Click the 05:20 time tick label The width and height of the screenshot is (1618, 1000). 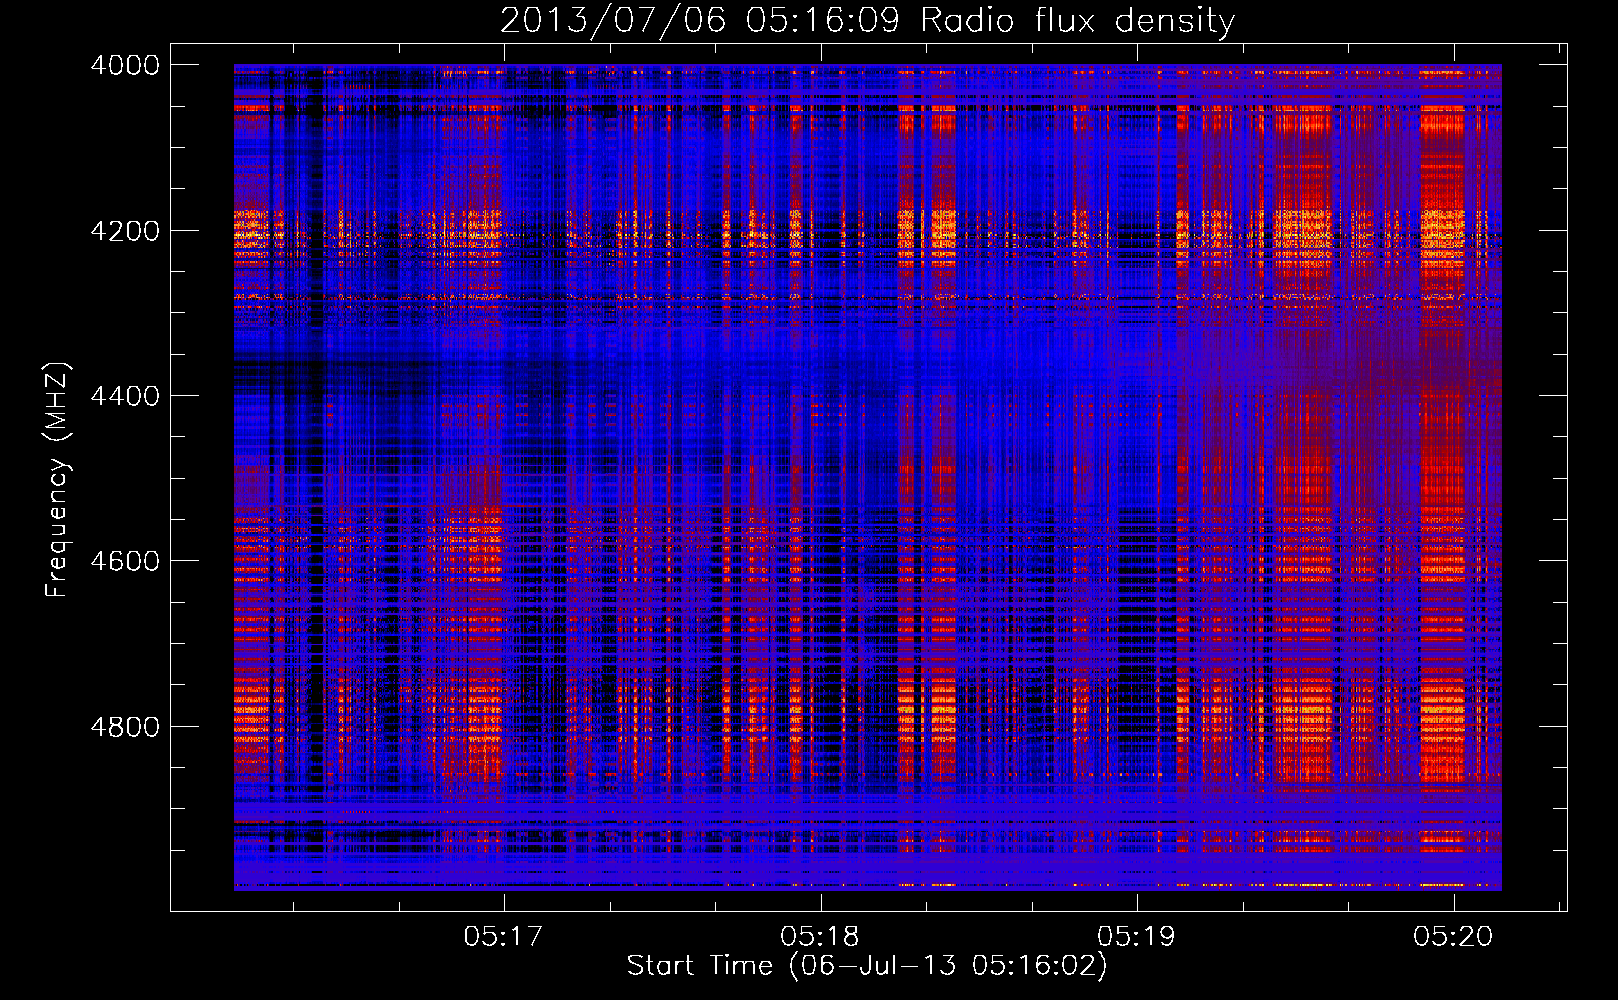pos(1453,937)
